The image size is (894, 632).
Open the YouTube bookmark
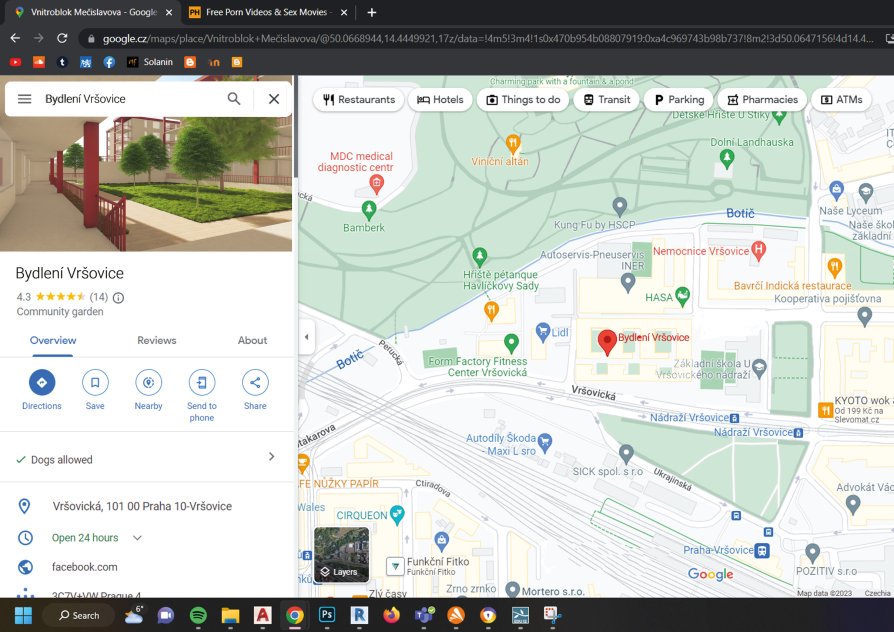[x=15, y=62]
